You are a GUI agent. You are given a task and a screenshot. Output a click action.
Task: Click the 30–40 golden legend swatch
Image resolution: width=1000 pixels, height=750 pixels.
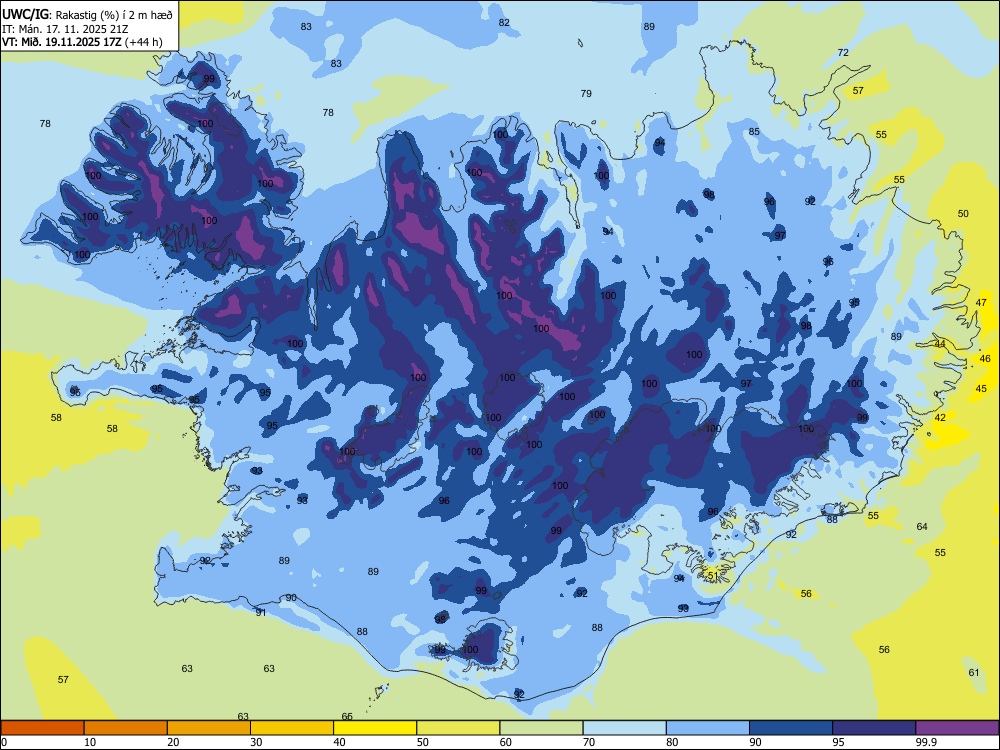coord(292,728)
